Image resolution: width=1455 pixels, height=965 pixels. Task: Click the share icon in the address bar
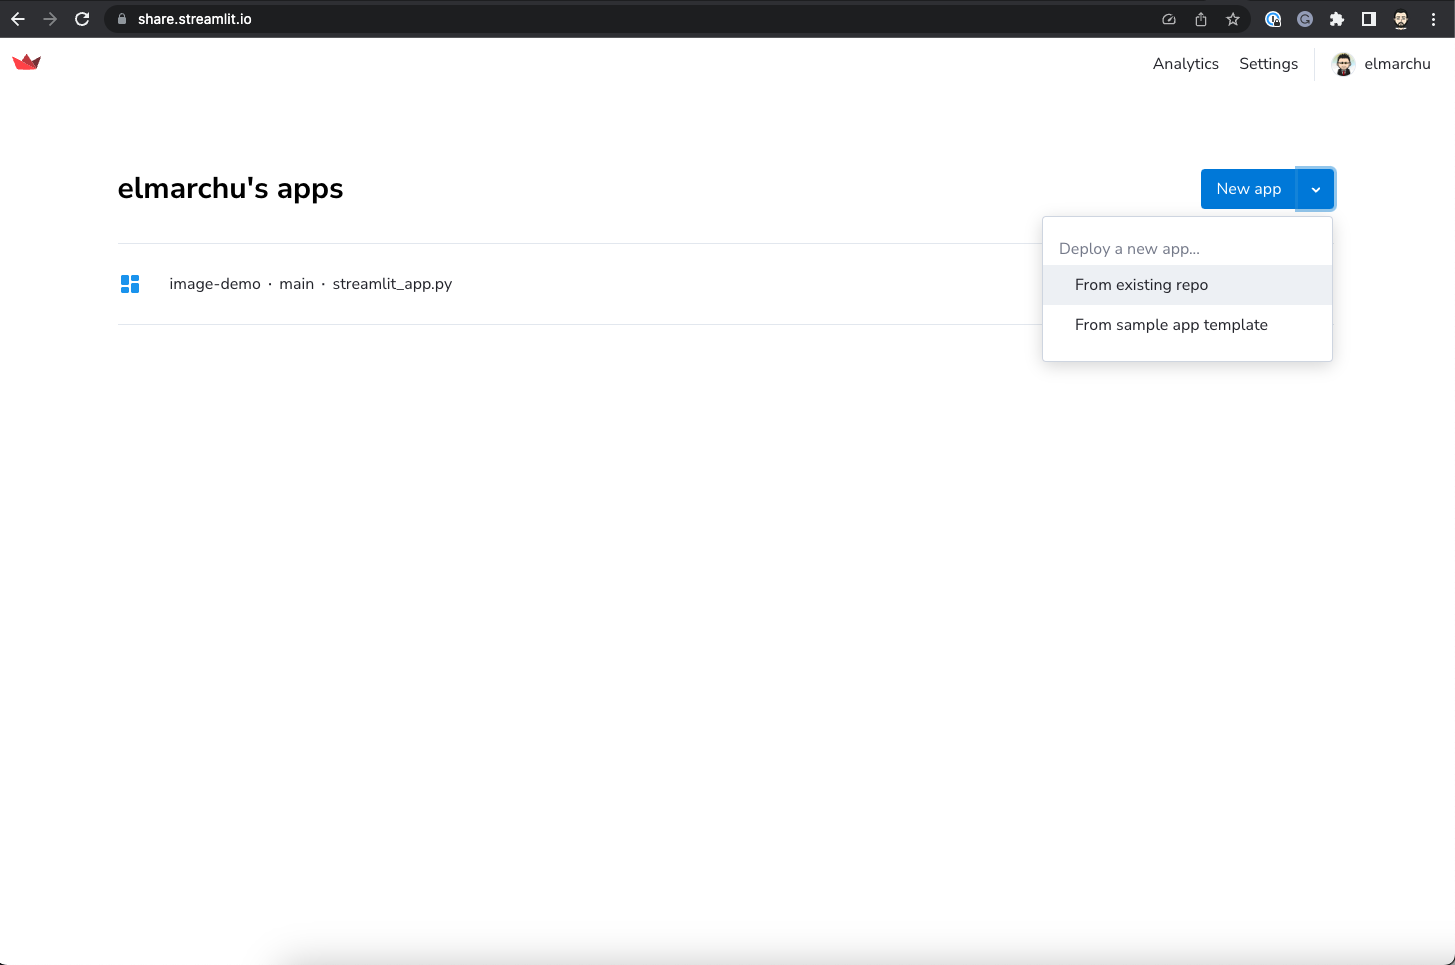(x=1200, y=19)
